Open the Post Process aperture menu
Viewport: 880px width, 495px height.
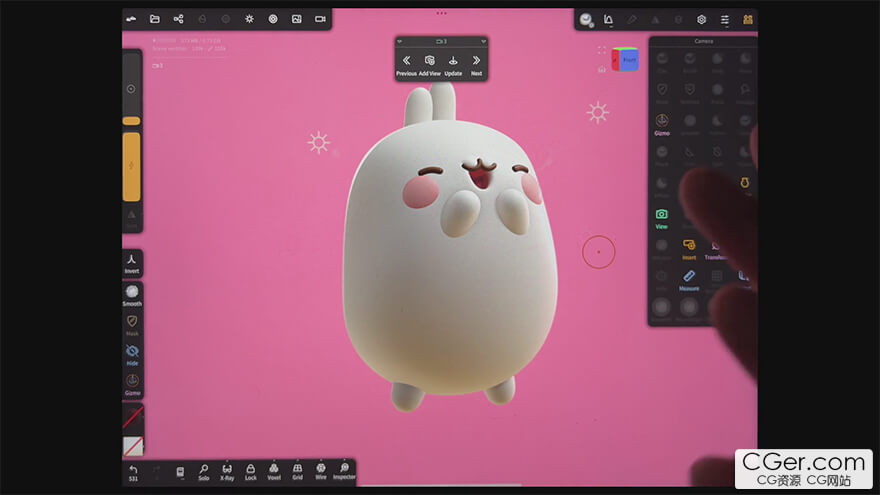tap(273, 19)
